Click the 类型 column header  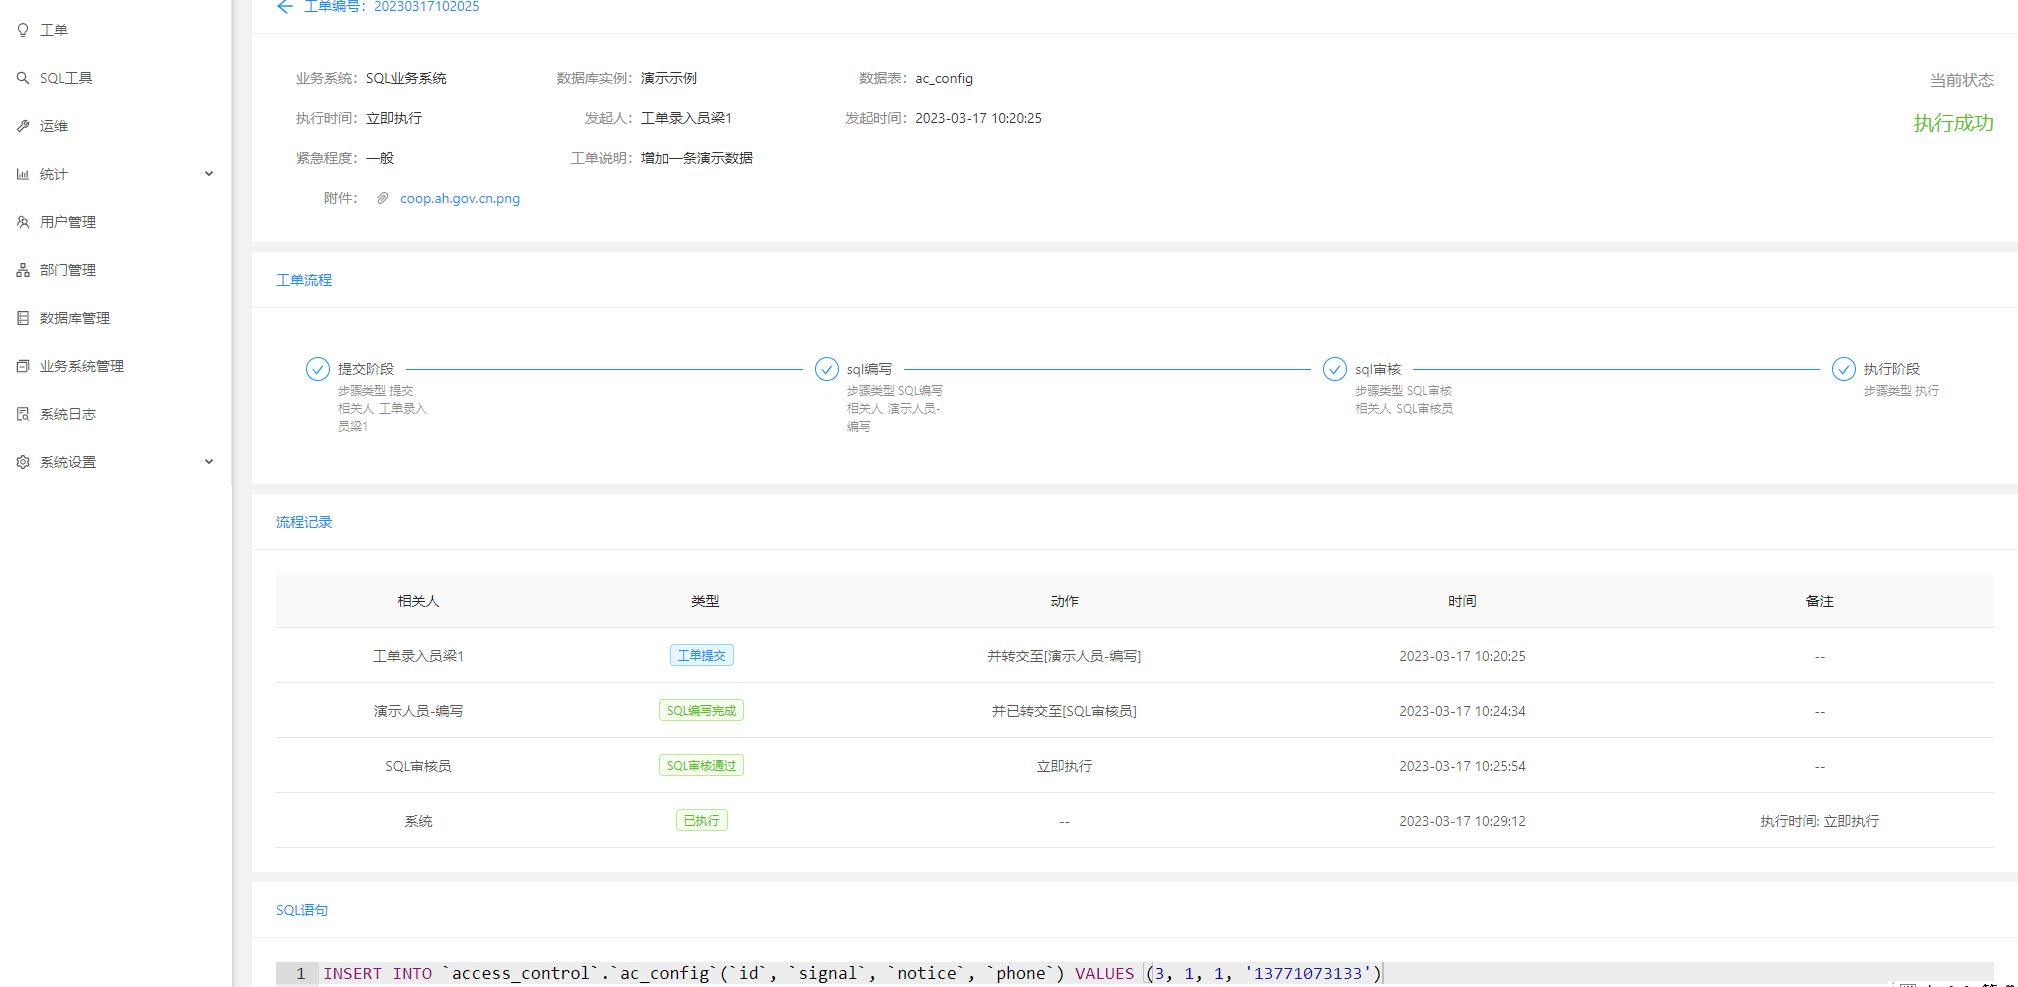click(705, 601)
